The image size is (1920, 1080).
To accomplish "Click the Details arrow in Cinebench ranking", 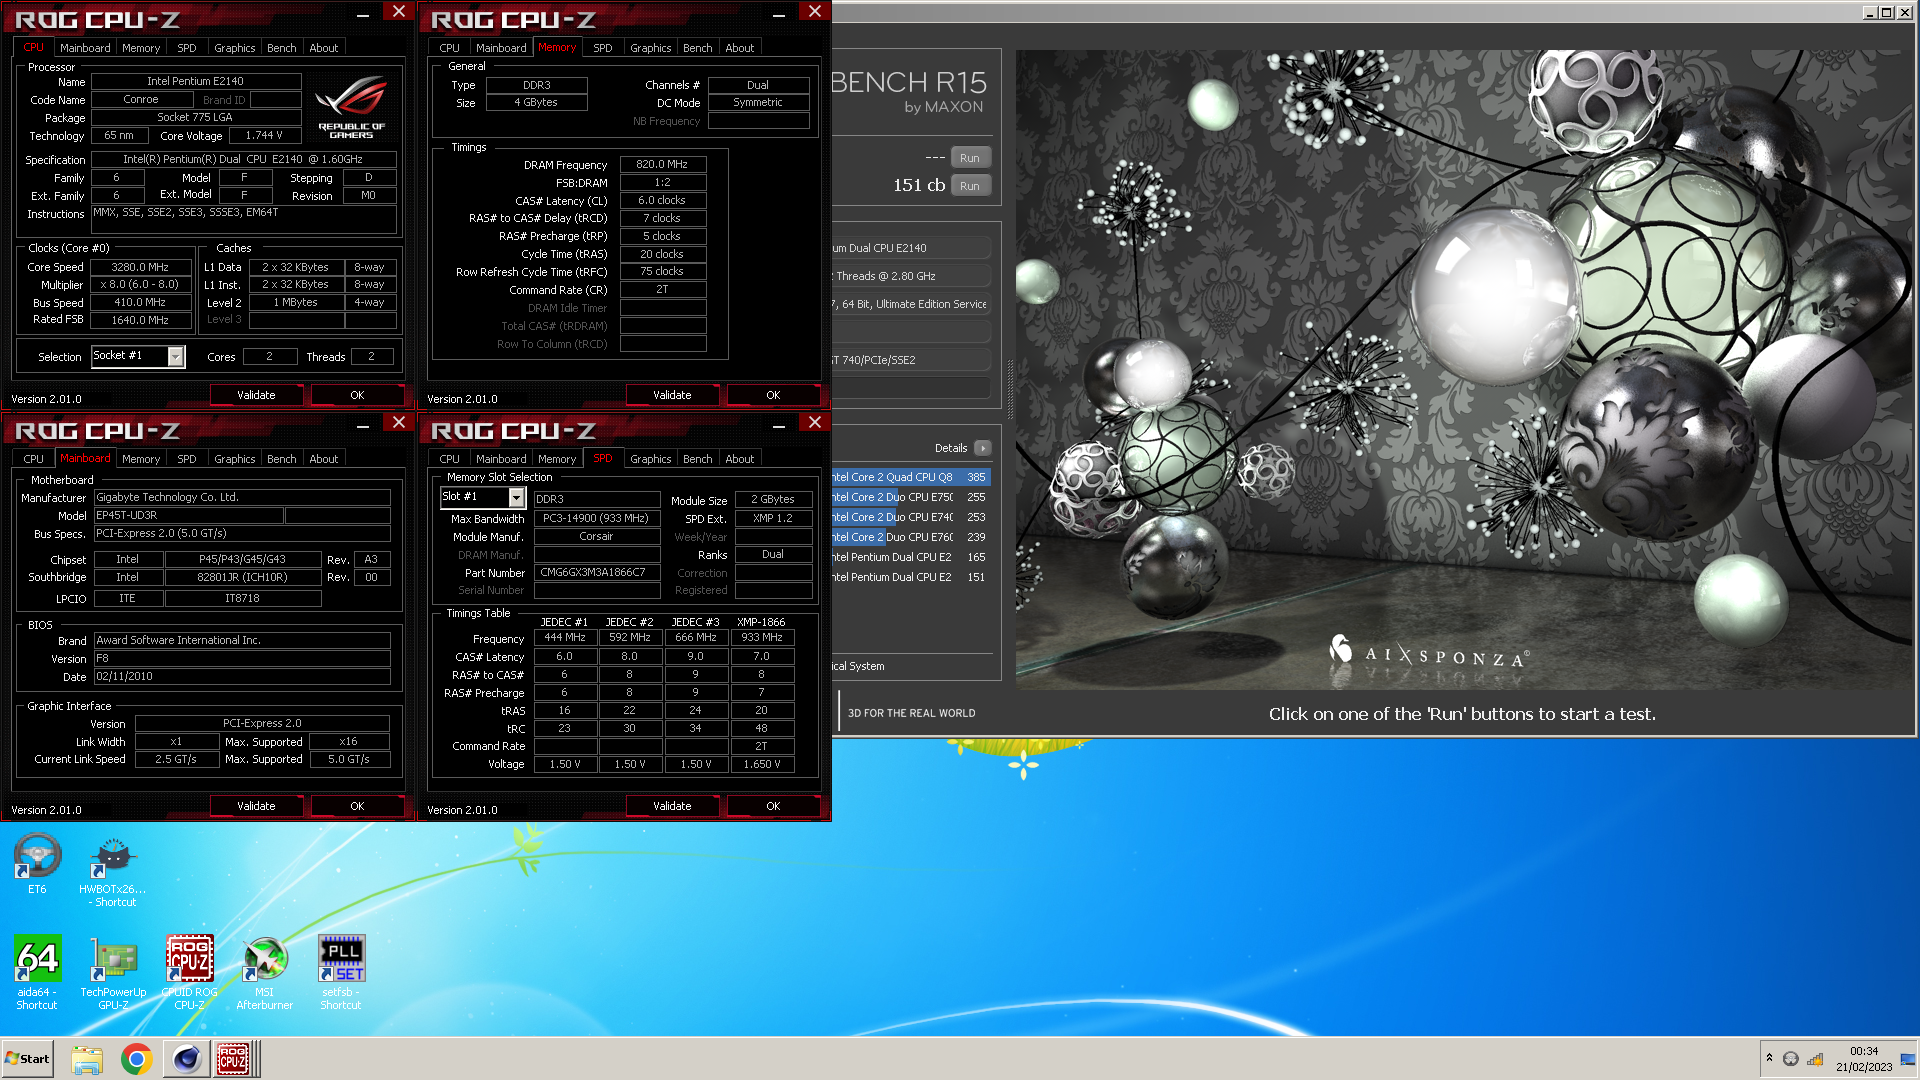I will pos(983,448).
